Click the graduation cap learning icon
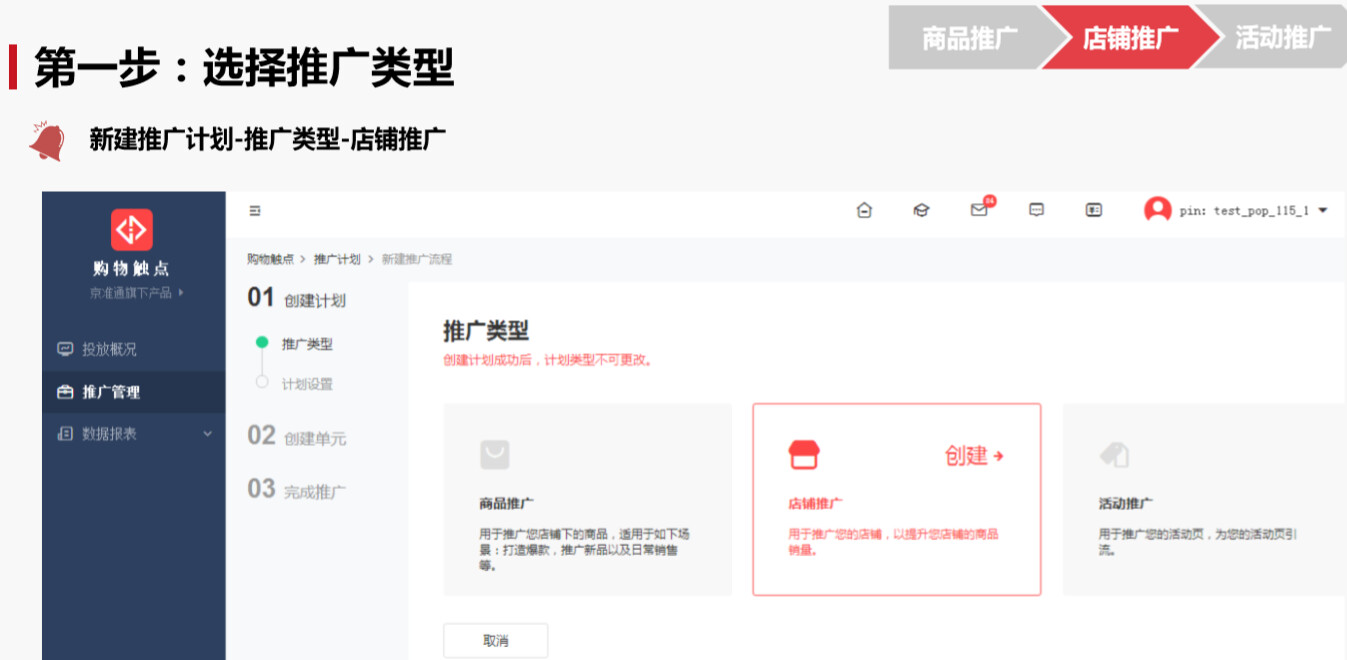Image resolution: width=1347 pixels, height=660 pixels. pyautogui.click(x=921, y=210)
